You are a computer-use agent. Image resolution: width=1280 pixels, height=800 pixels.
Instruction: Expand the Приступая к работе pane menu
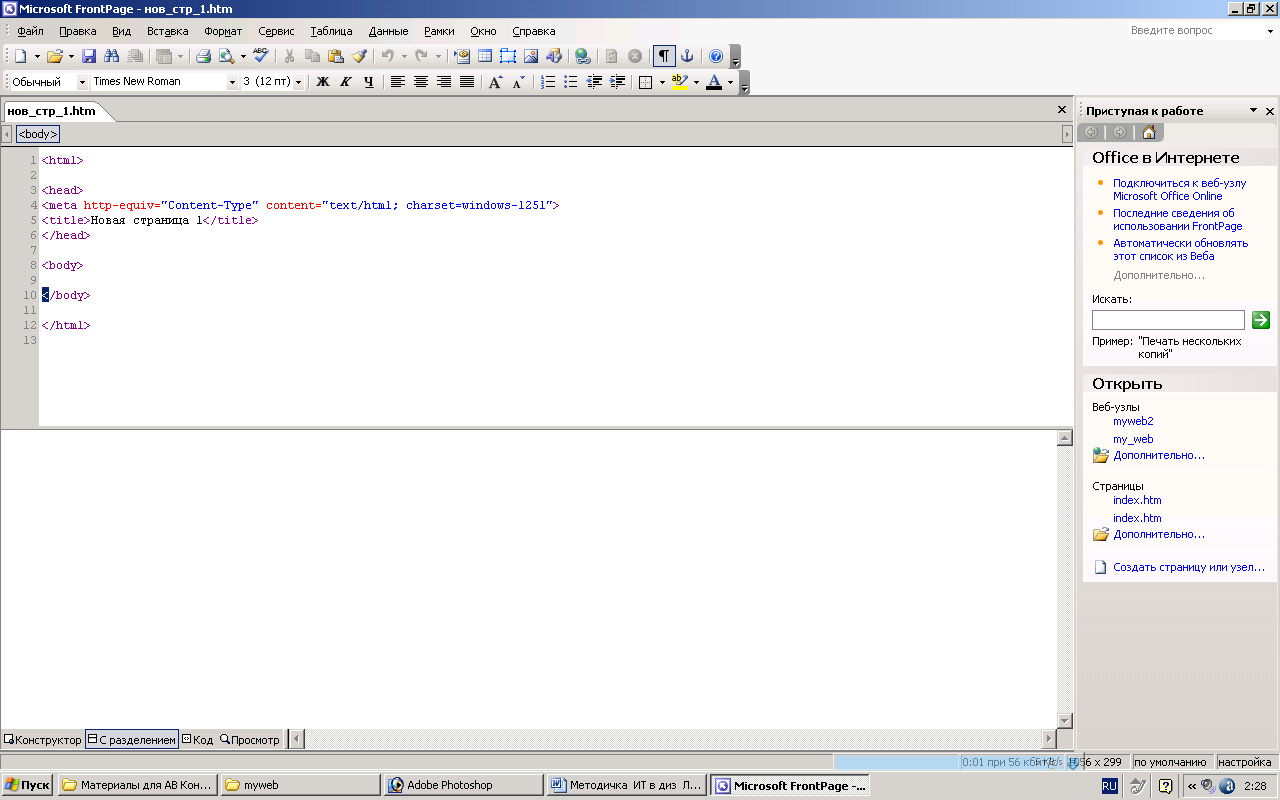[1253, 111]
